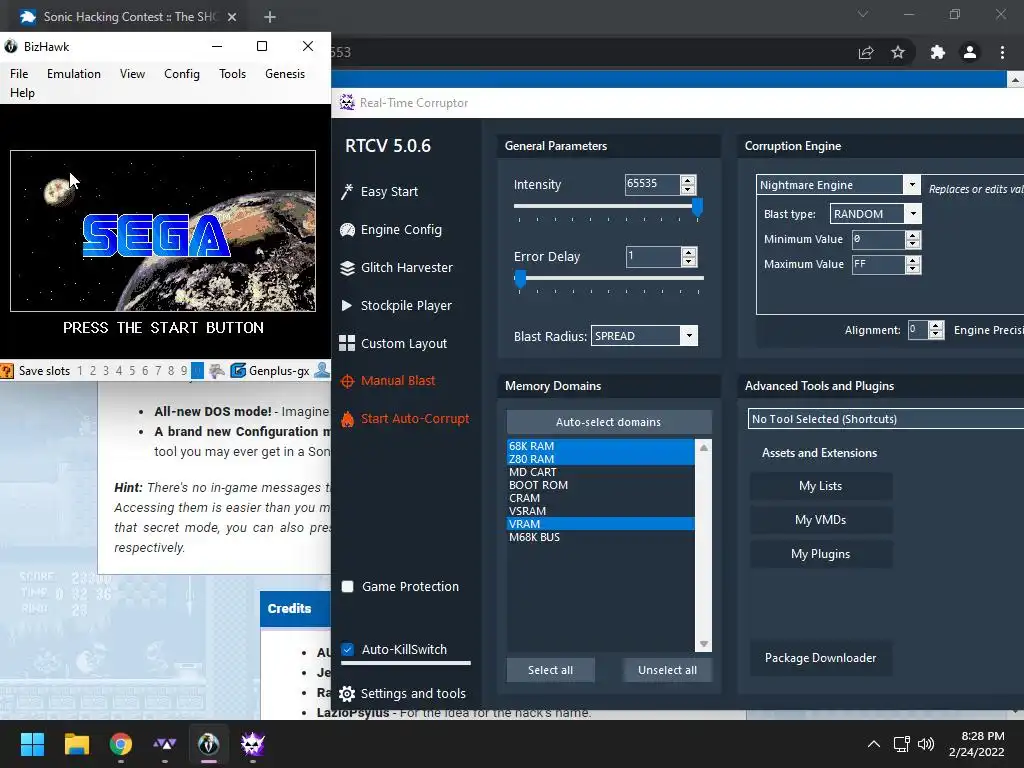This screenshot has height=768, width=1024.
Task: Open My VMDs button
Action: [820, 520]
